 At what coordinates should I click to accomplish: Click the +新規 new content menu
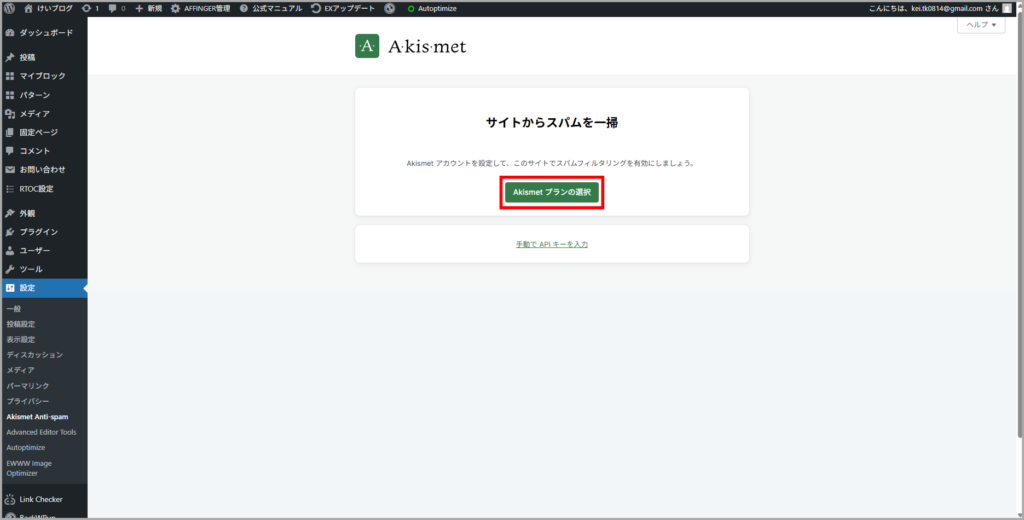point(148,8)
